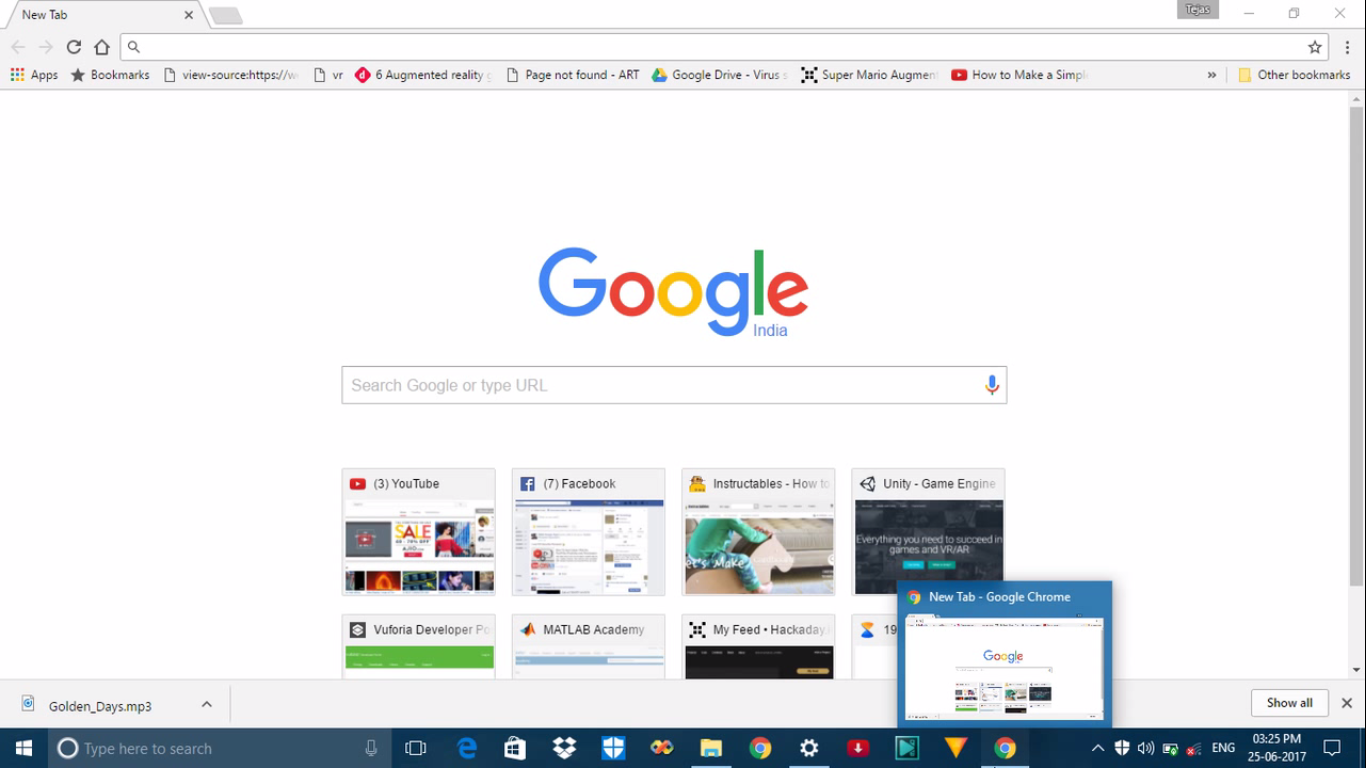Open the Instructables most-visited thumbnail
The width and height of the screenshot is (1366, 768).
758,532
